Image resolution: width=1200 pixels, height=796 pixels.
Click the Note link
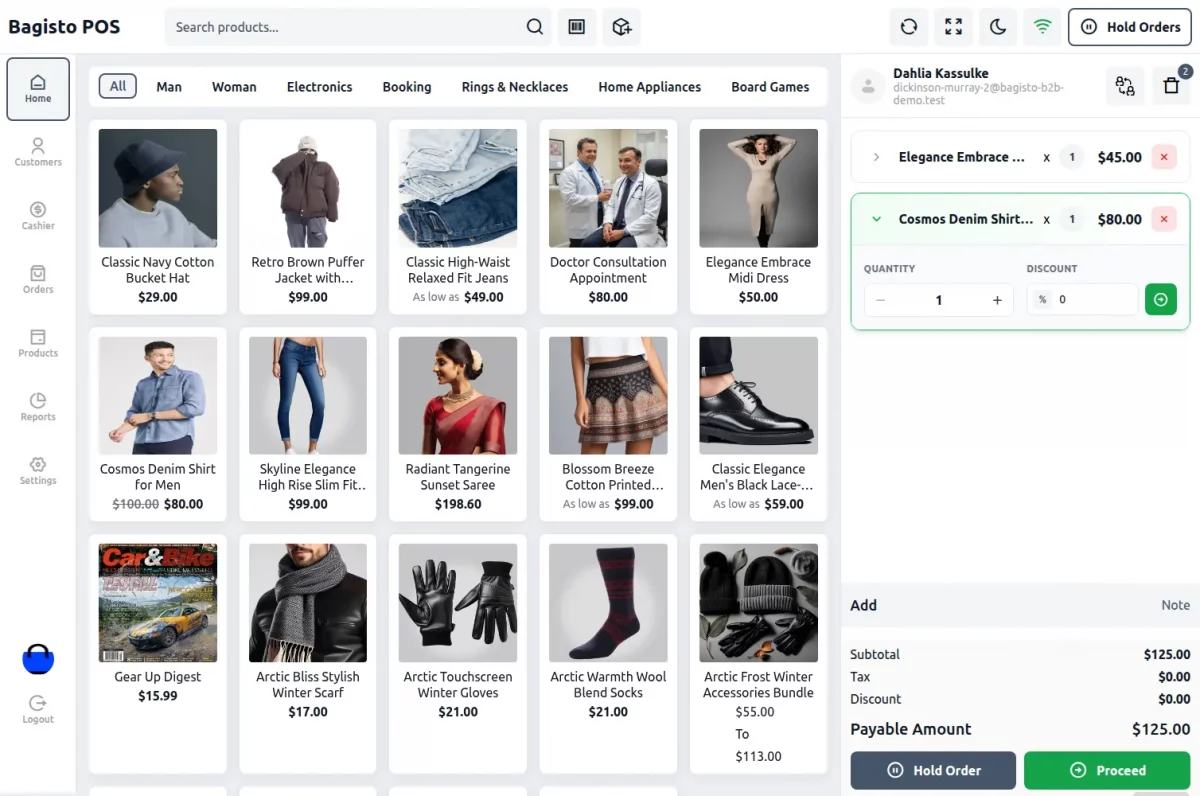tap(1175, 605)
